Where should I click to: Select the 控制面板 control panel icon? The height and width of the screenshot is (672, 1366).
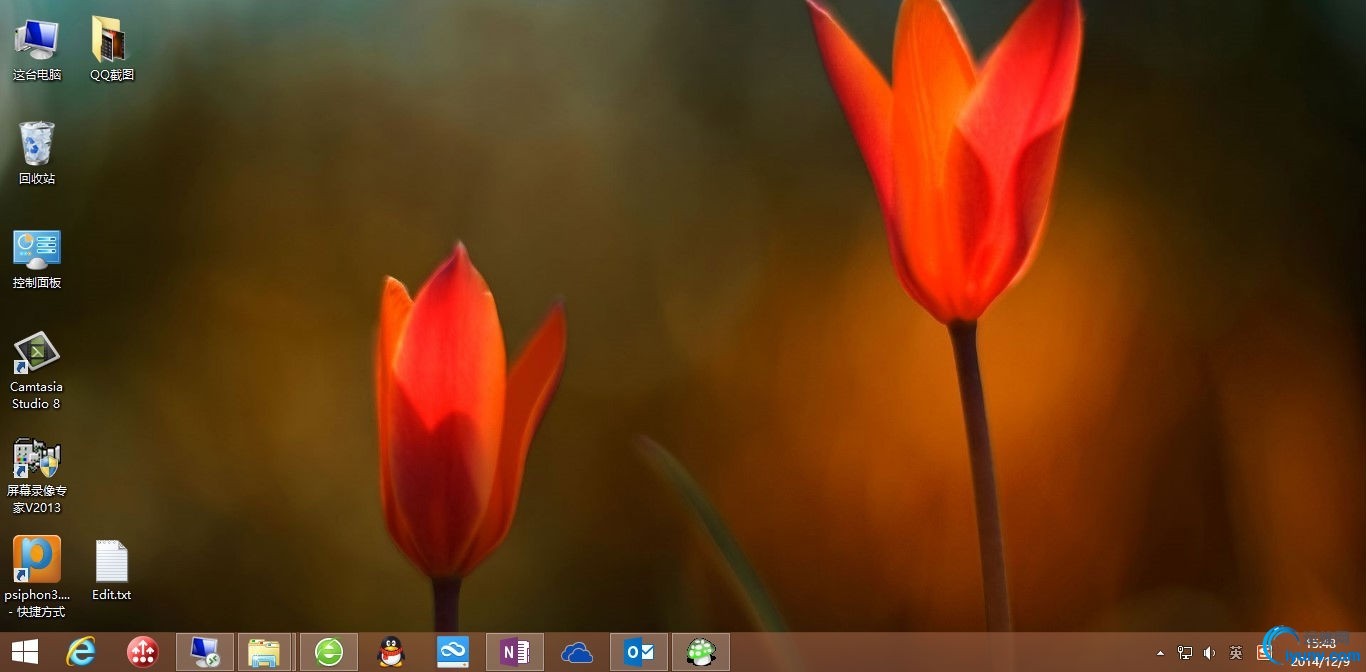coord(37,258)
